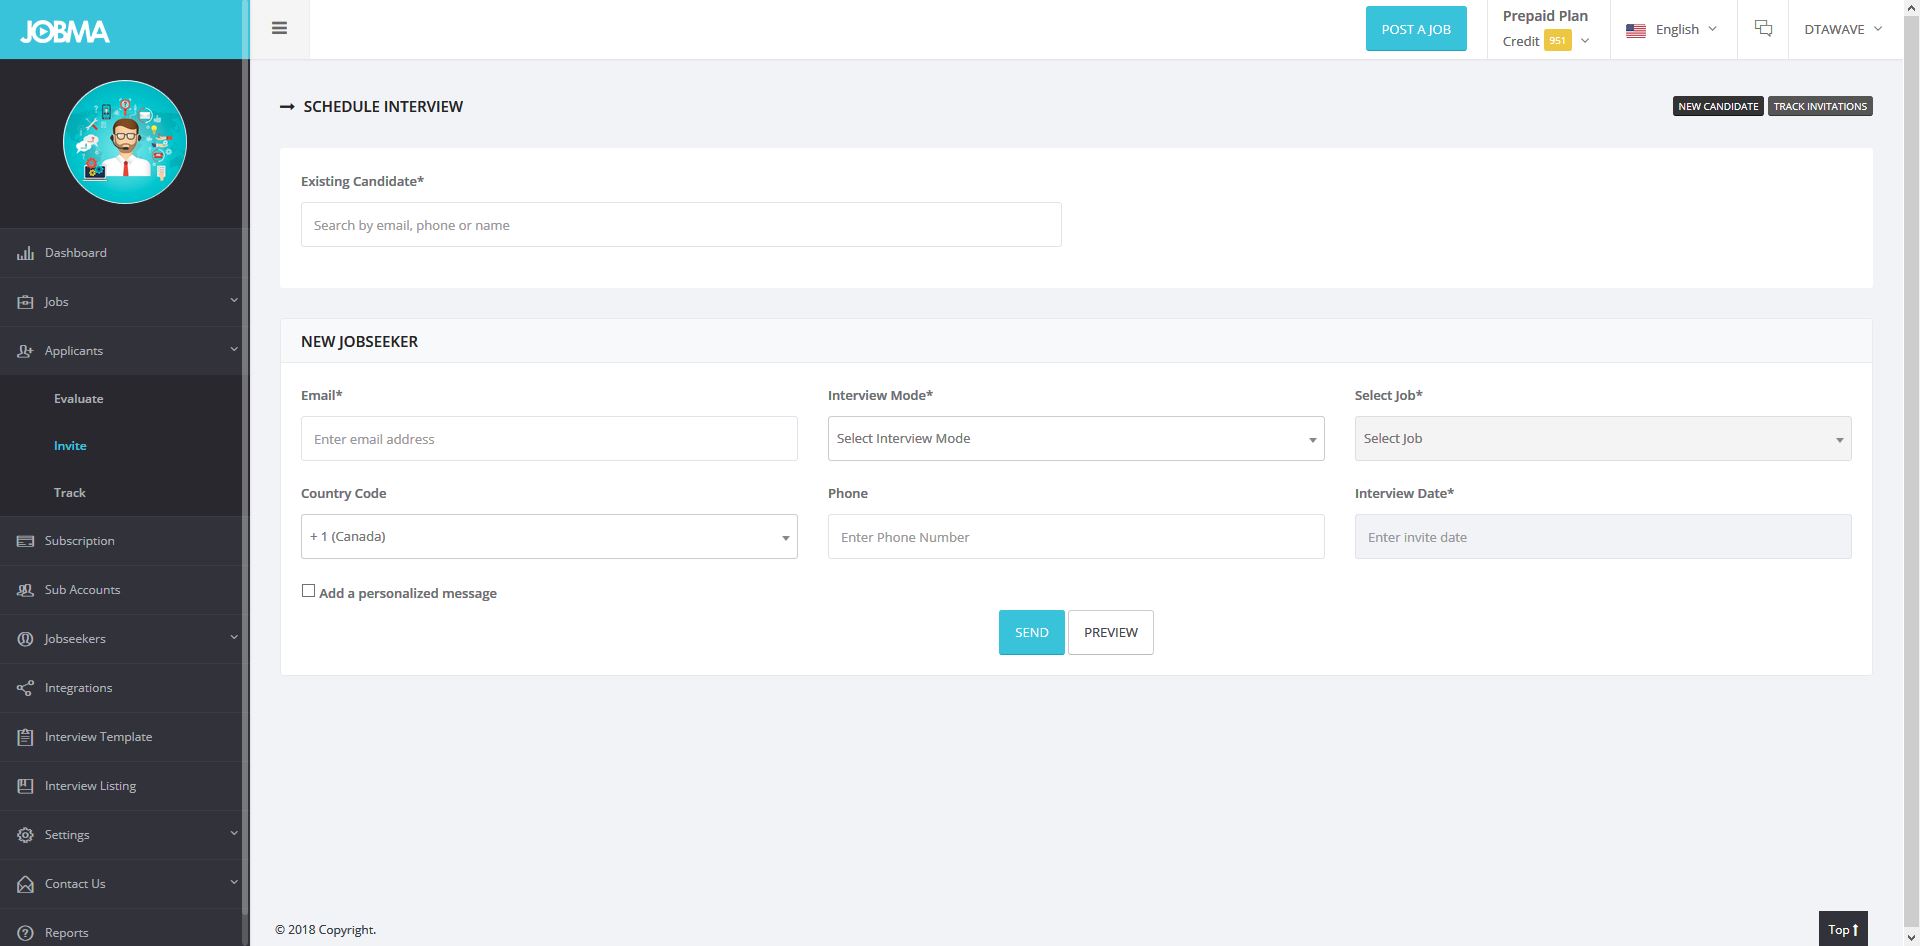Screen dimensions: 1920x946
Task: Click the Interview Listing icon
Action: (x=25, y=786)
